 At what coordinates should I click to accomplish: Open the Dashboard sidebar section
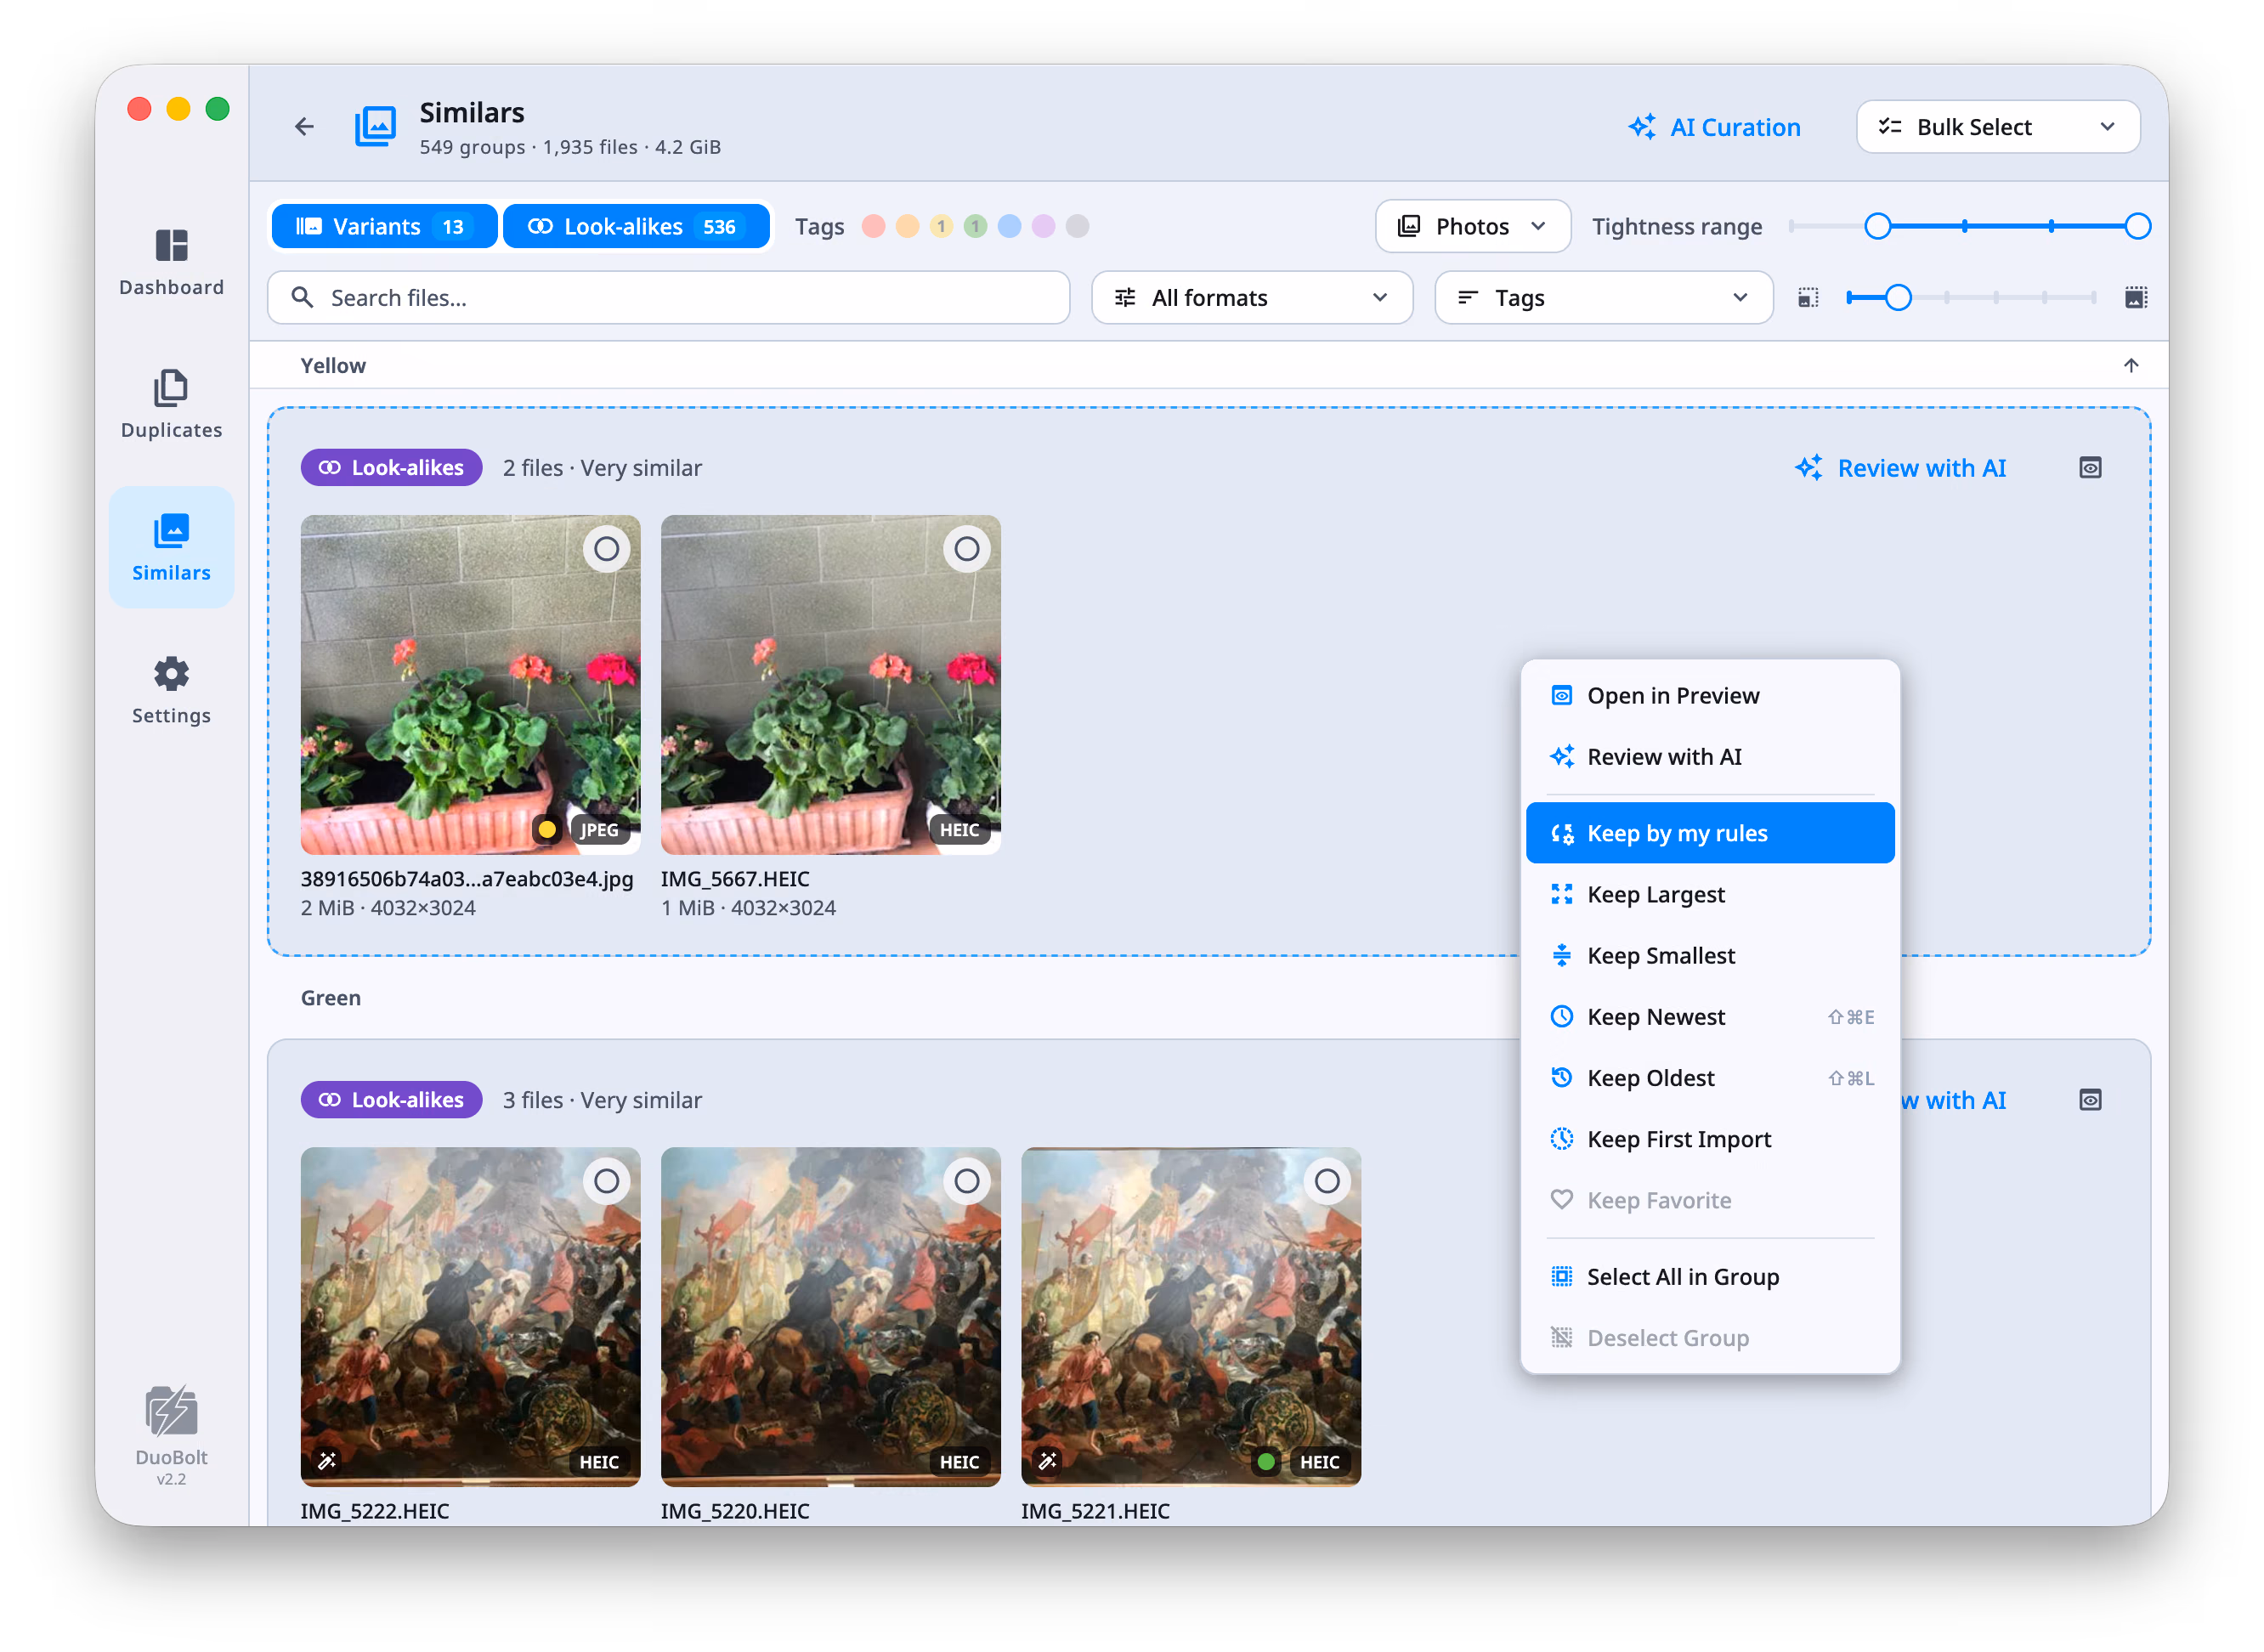171,262
